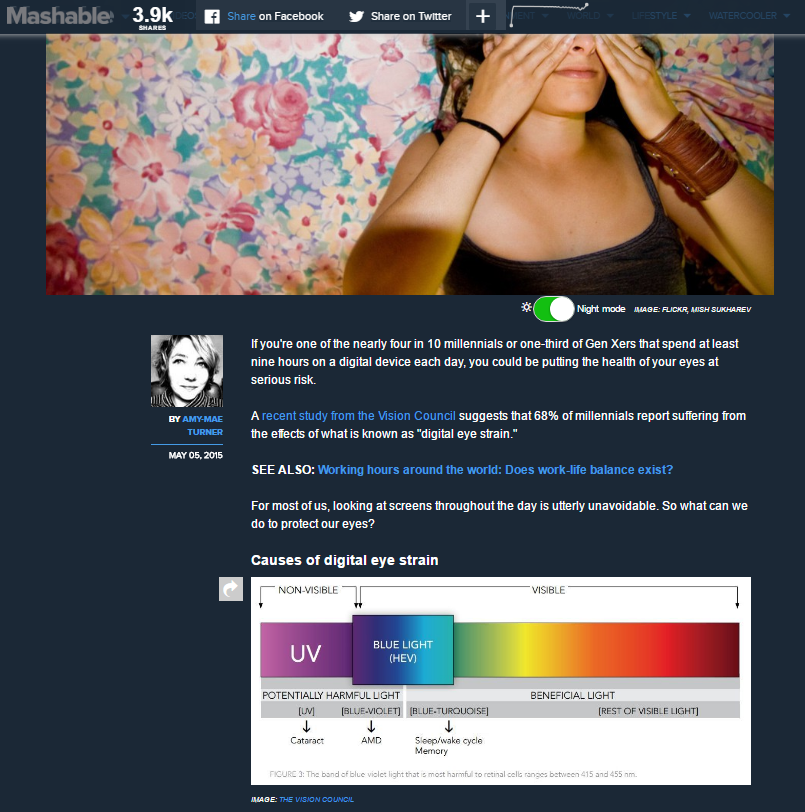Viewport: 805px width, 812px height.
Task: Open the add/plus menu in the navbar
Action: click(x=482, y=15)
